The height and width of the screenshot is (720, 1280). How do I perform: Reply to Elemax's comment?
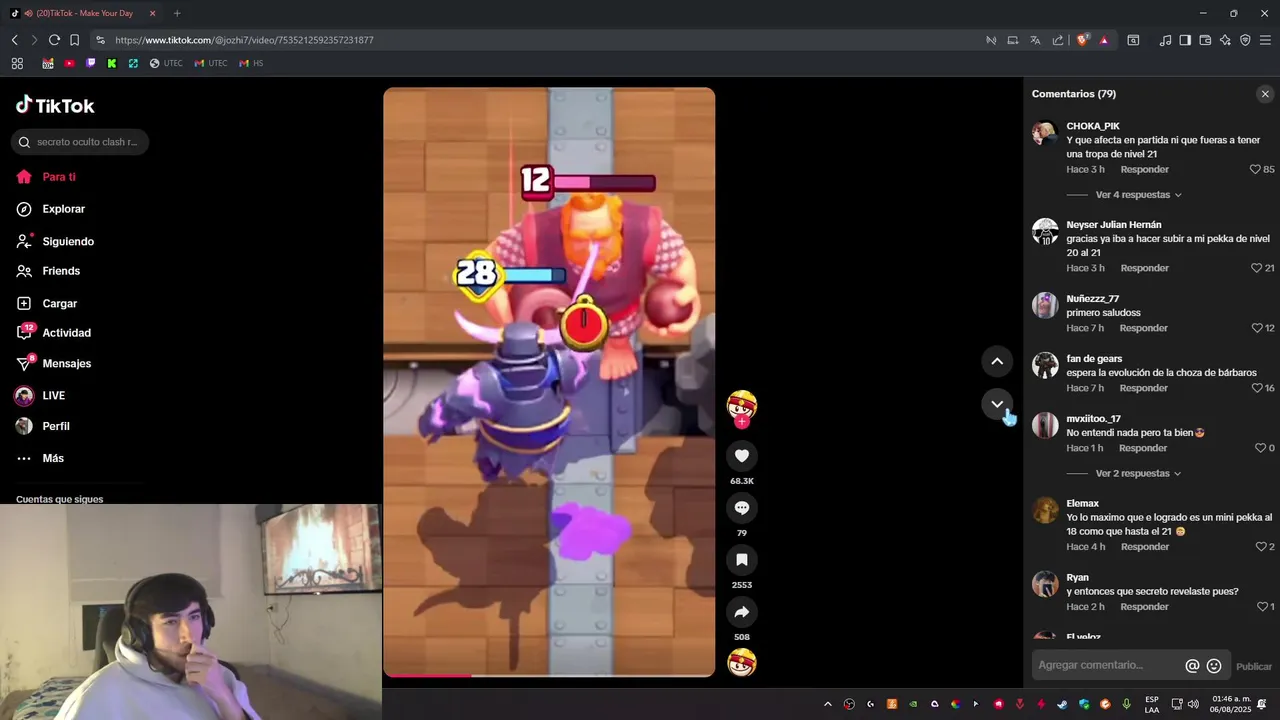(1145, 547)
